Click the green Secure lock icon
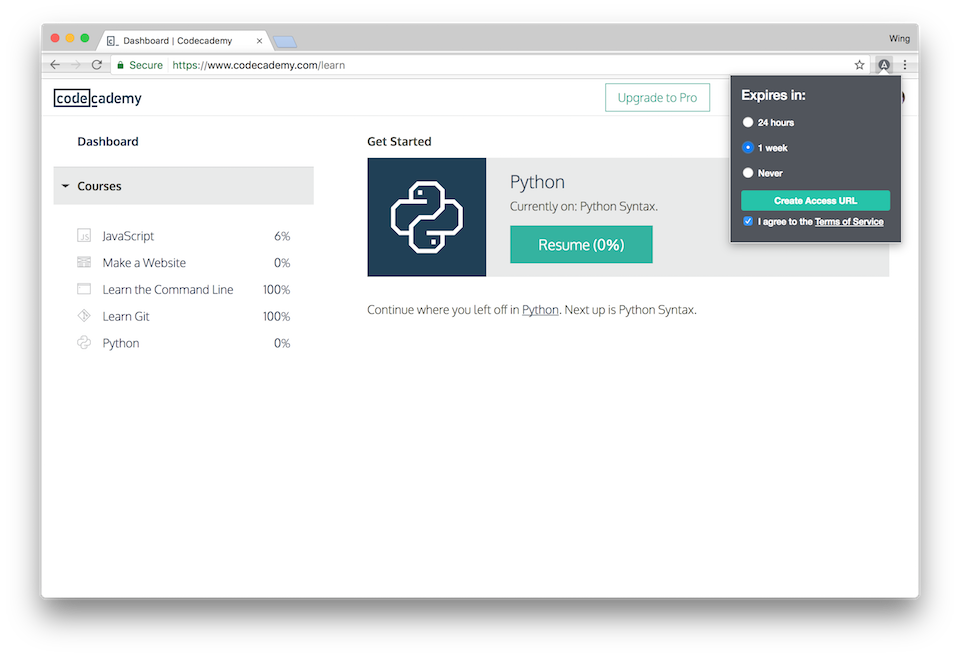Image resolution: width=960 pixels, height=657 pixels. pyautogui.click(x=121, y=65)
